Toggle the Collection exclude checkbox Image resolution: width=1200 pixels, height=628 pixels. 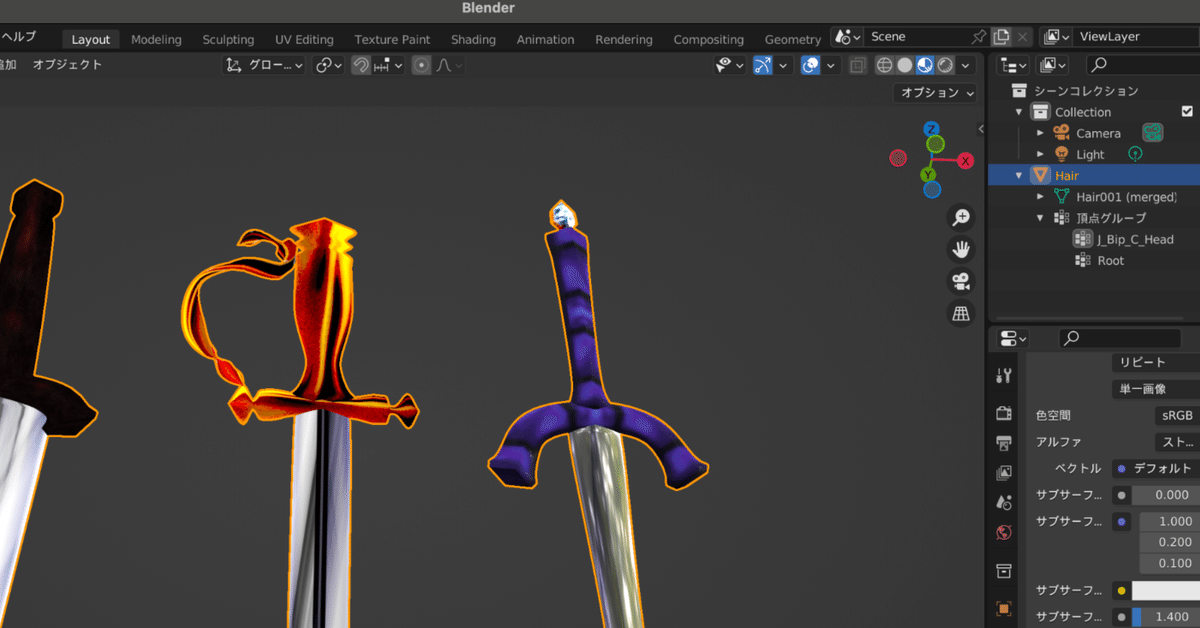(x=1187, y=112)
